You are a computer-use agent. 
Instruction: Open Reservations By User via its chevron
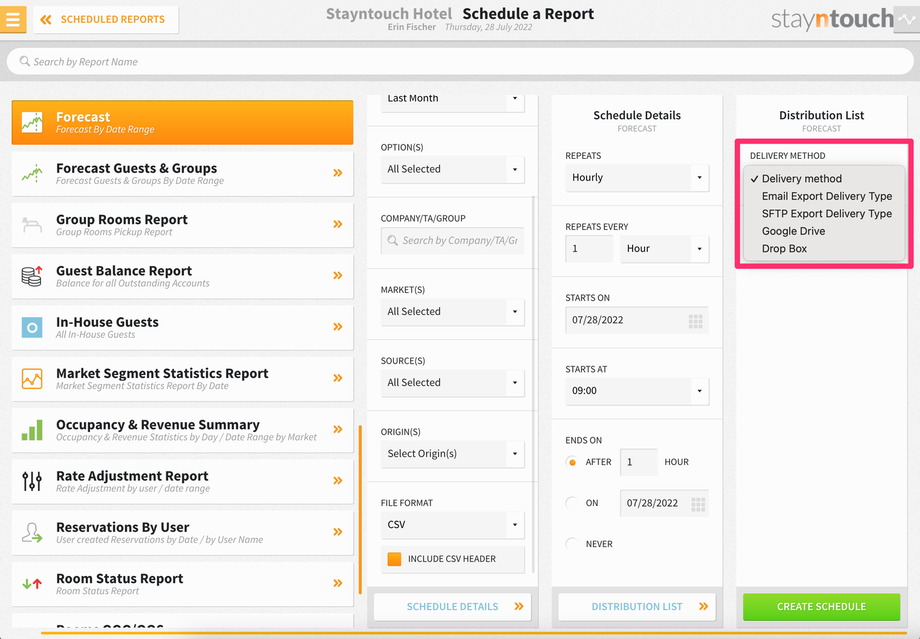point(338,532)
